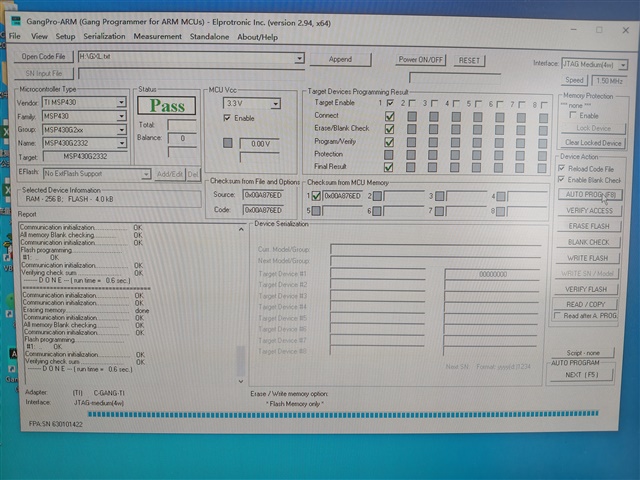Screen dimensions: 640x480
Task: Open the Serialization menu
Action: click(x=104, y=36)
